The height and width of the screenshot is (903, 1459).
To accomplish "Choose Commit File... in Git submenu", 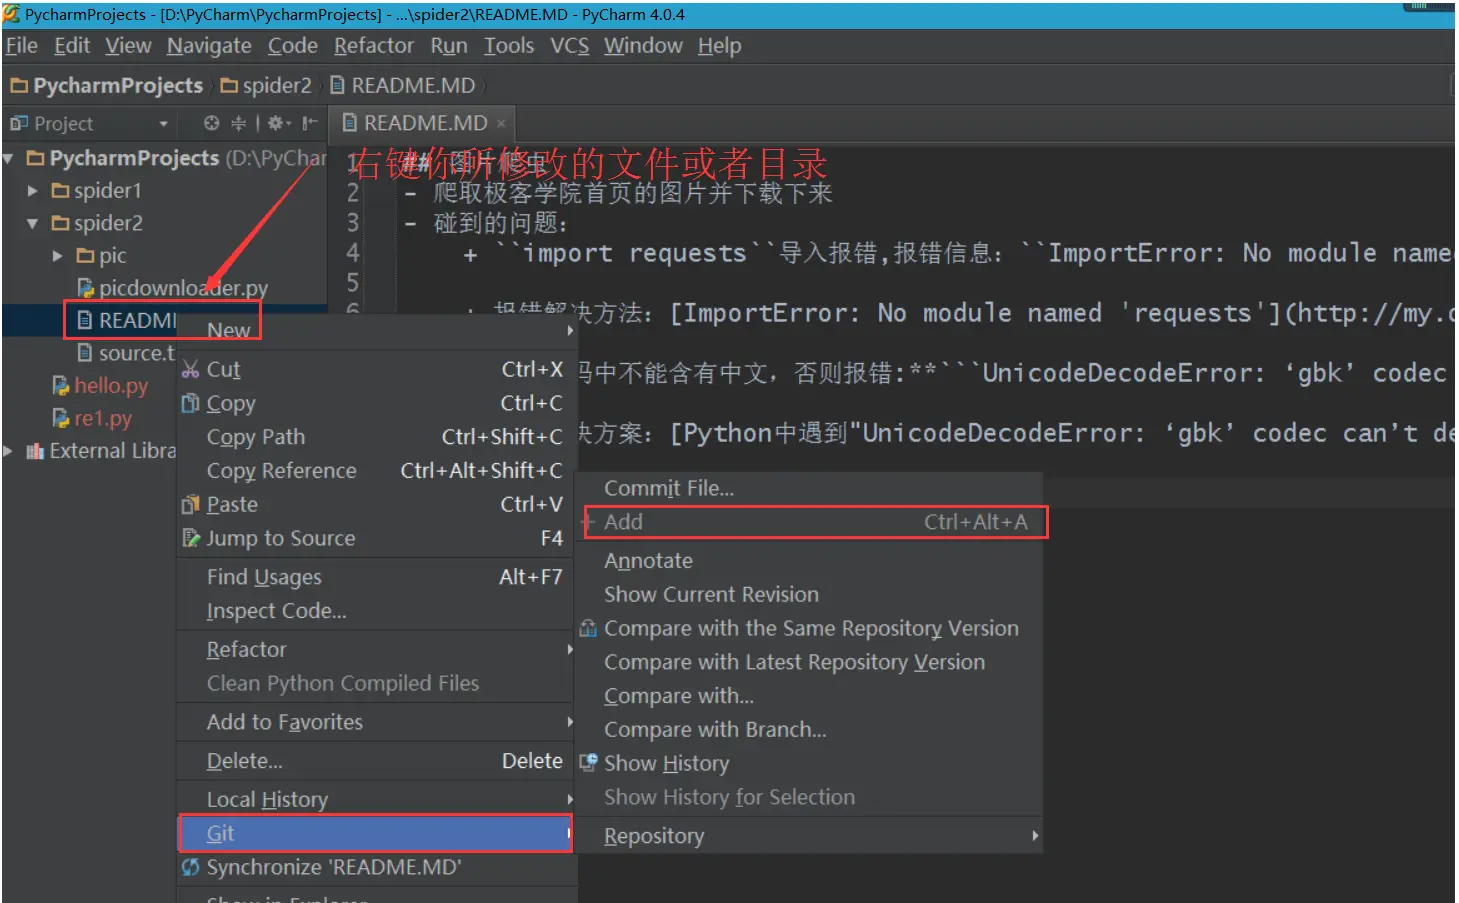I will tap(811, 488).
